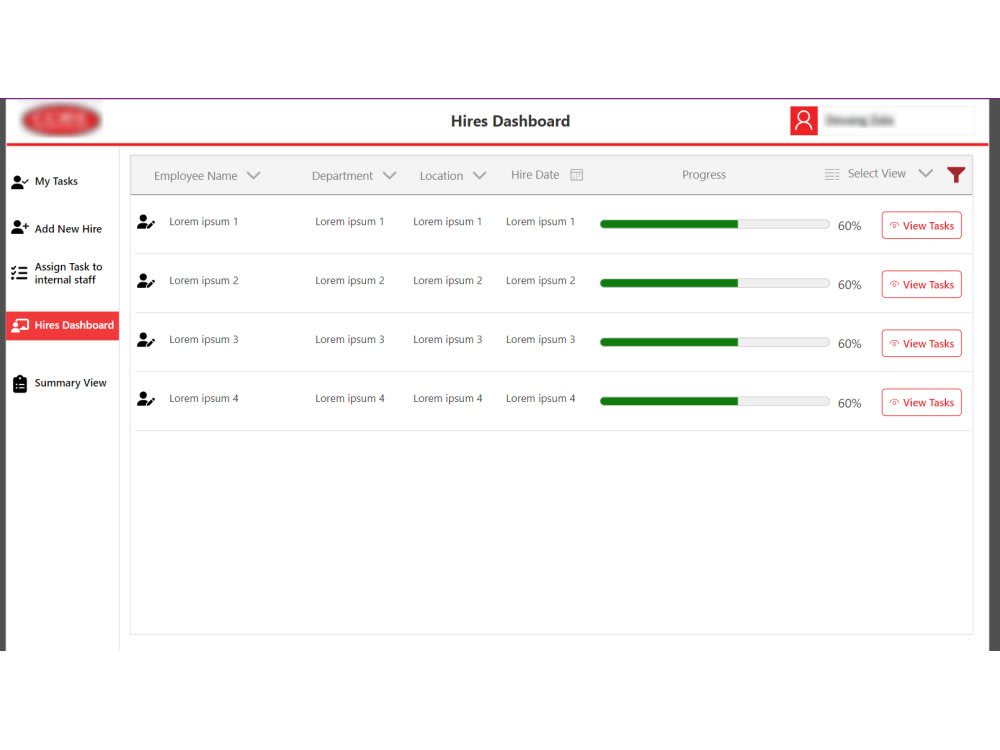Click employee name Lorem ipsum 1
The image size is (1000, 750).
[203, 221]
